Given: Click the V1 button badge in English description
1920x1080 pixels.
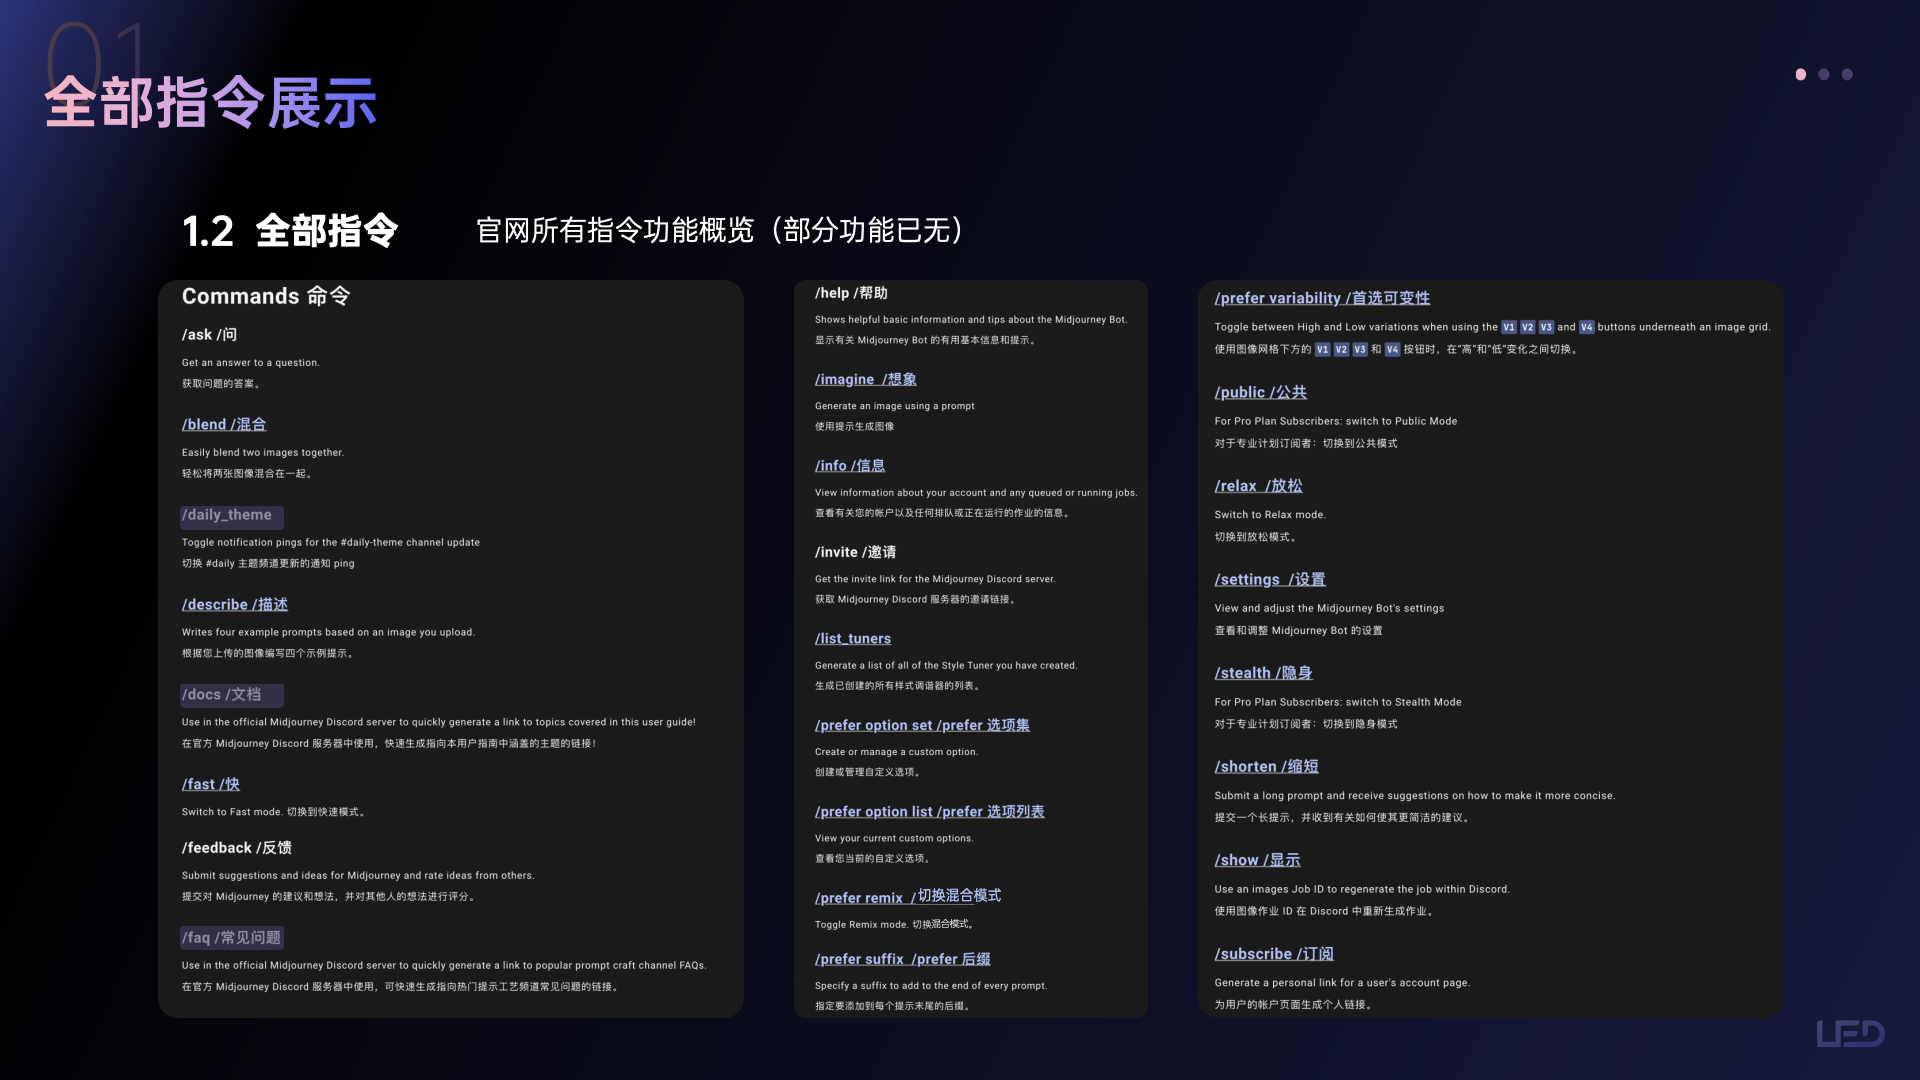Looking at the screenshot, I should click(1509, 327).
